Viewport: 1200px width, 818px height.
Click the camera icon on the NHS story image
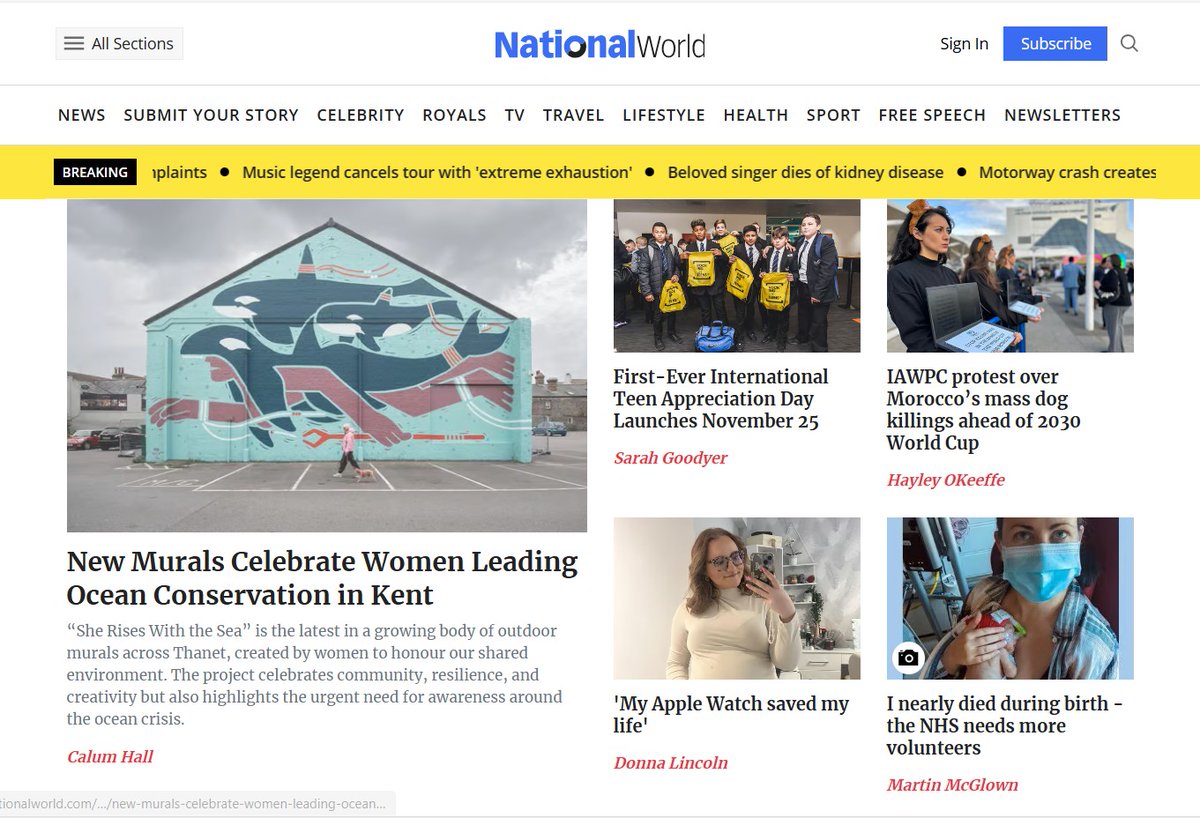(x=908, y=658)
